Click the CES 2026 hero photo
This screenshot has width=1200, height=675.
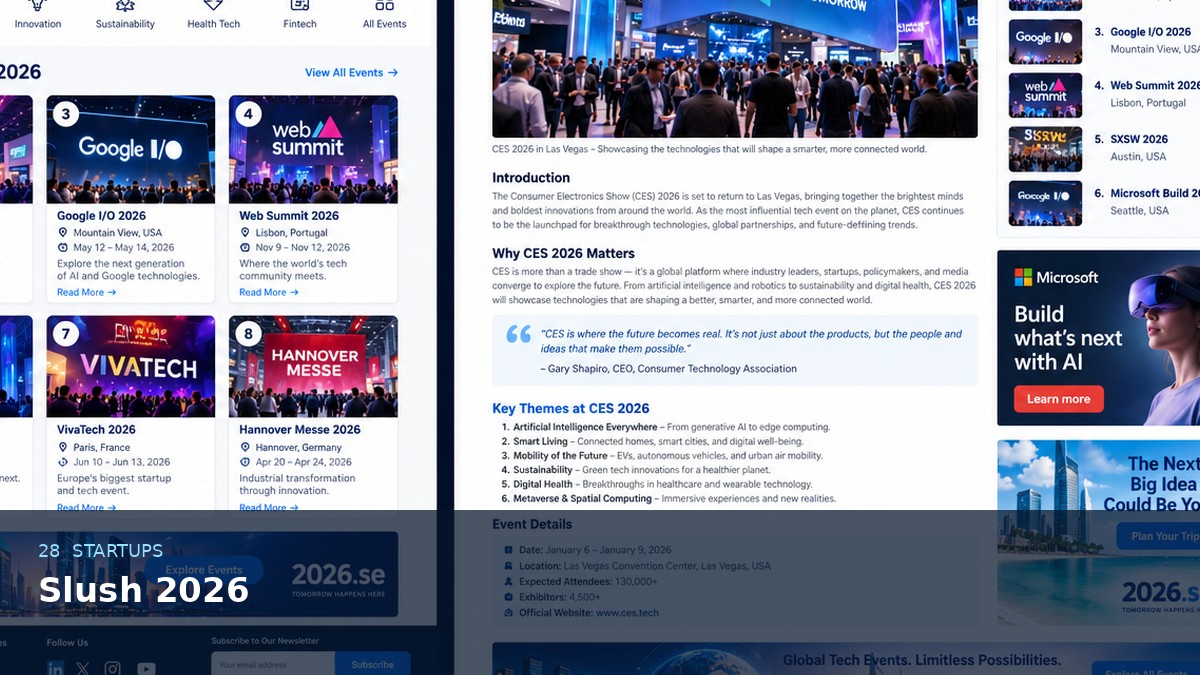tap(735, 69)
